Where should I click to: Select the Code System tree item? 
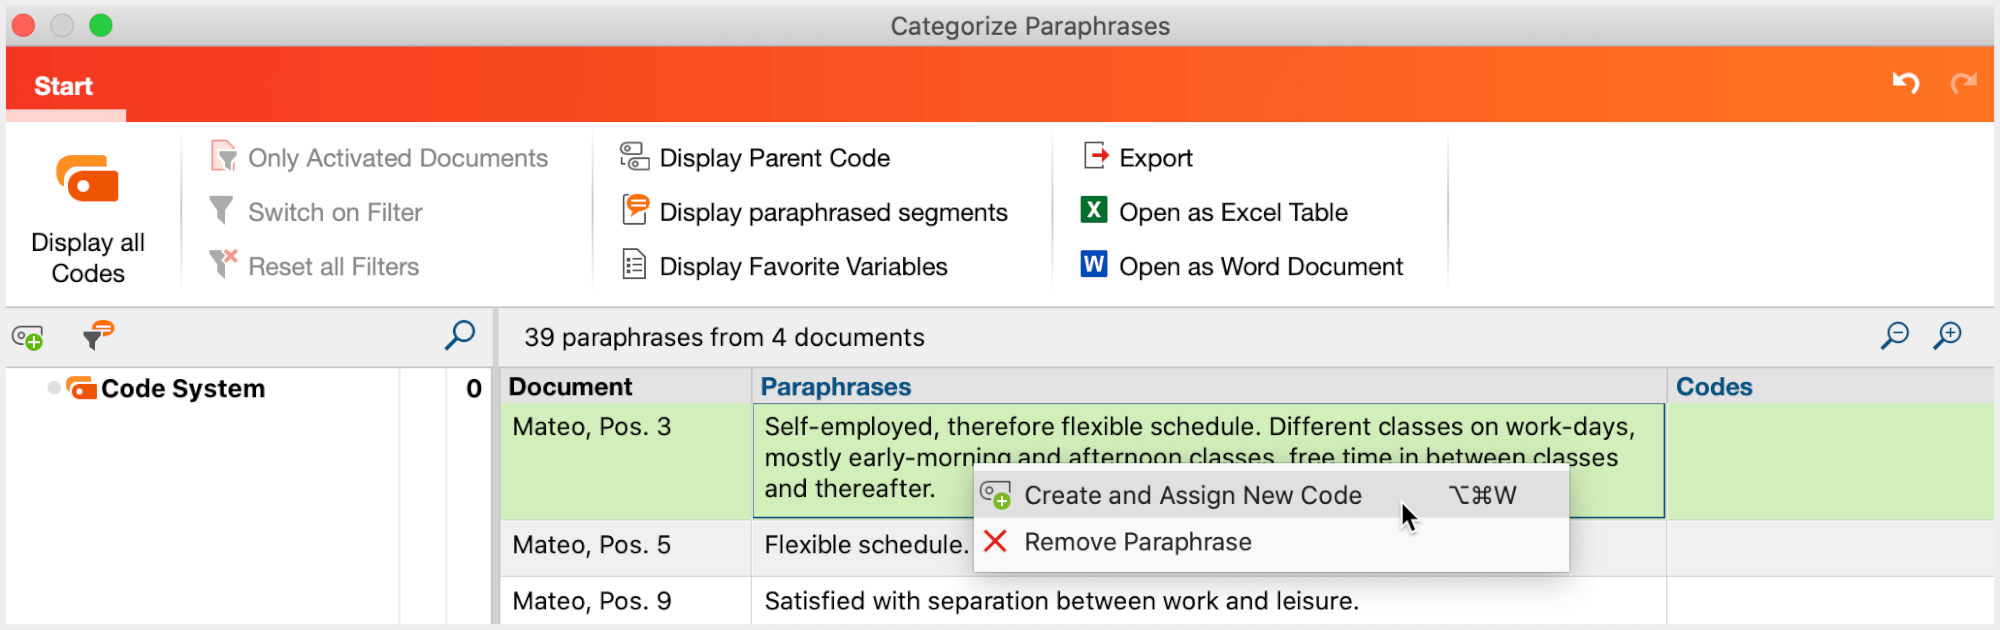point(183,388)
